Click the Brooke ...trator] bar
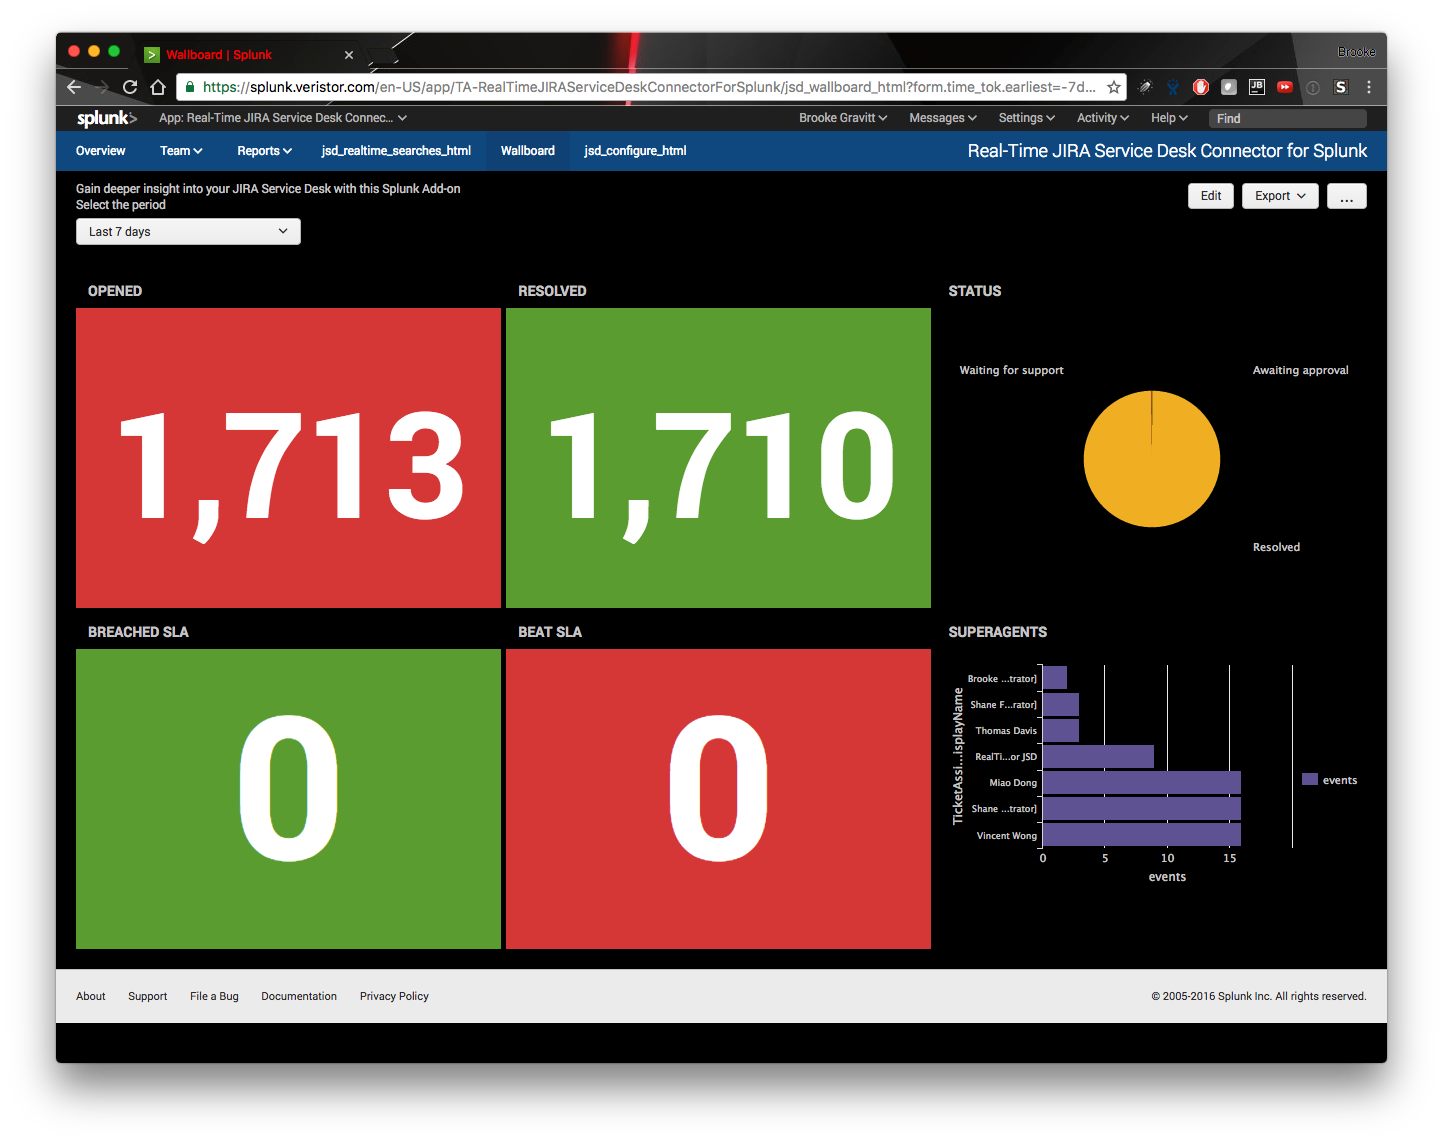Screen dimensions: 1443x1143 point(1055,678)
